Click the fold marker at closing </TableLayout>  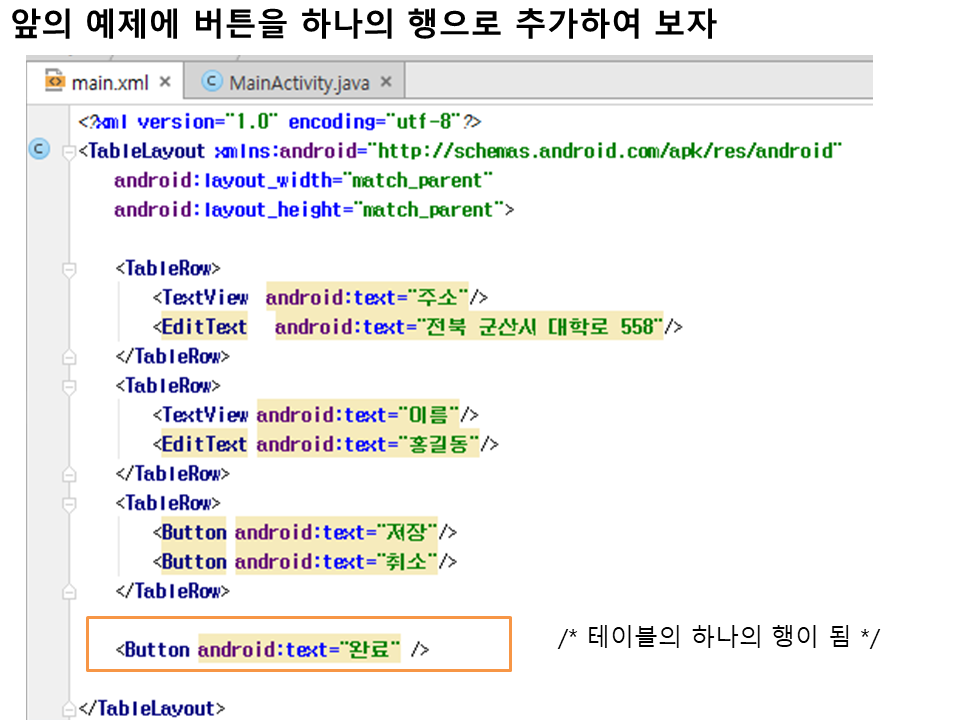(69, 709)
